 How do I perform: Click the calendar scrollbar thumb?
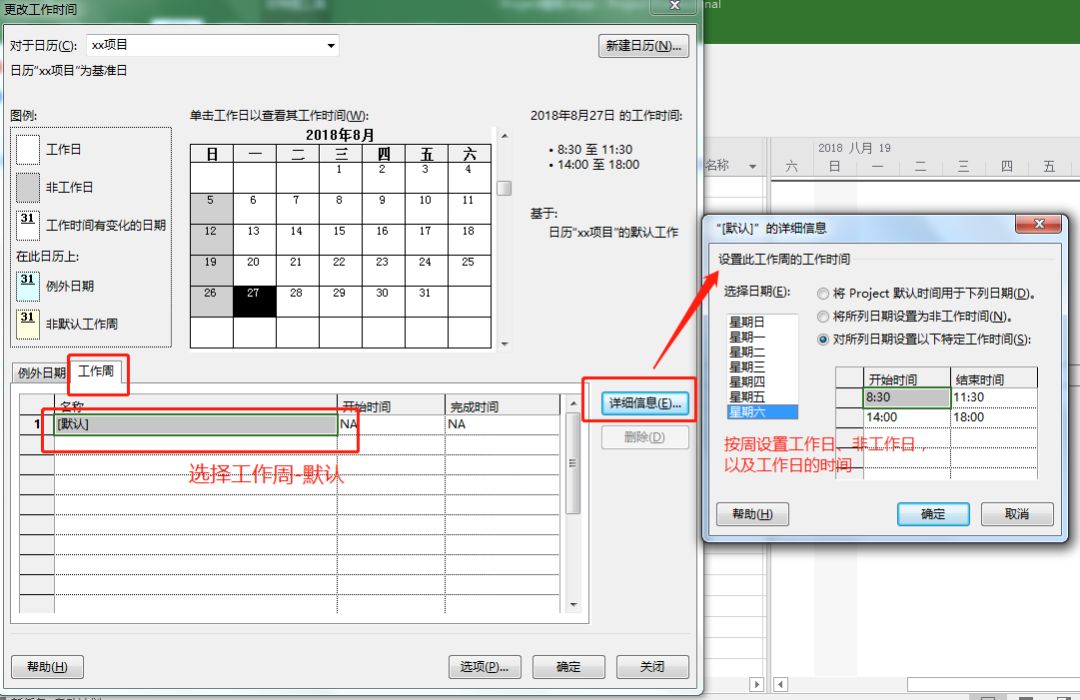pos(504,188)
